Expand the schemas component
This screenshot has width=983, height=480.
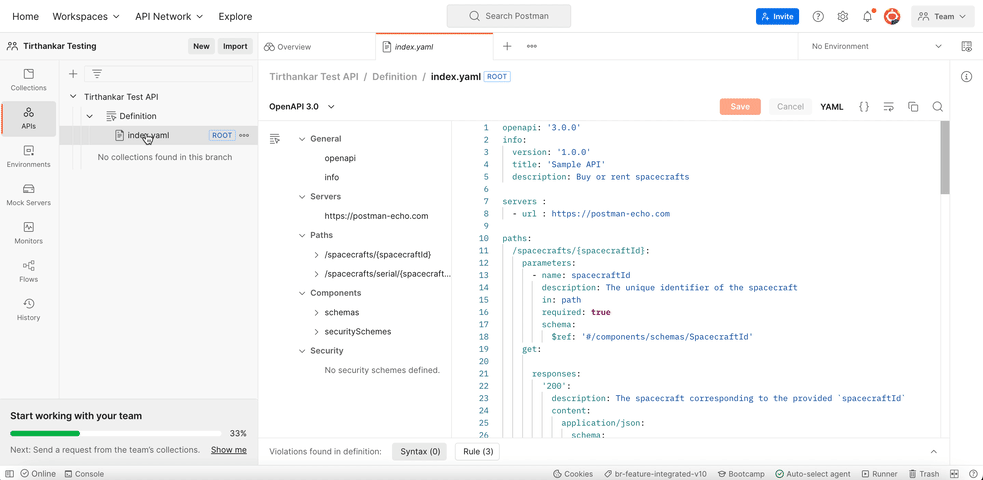click(316, 312)
